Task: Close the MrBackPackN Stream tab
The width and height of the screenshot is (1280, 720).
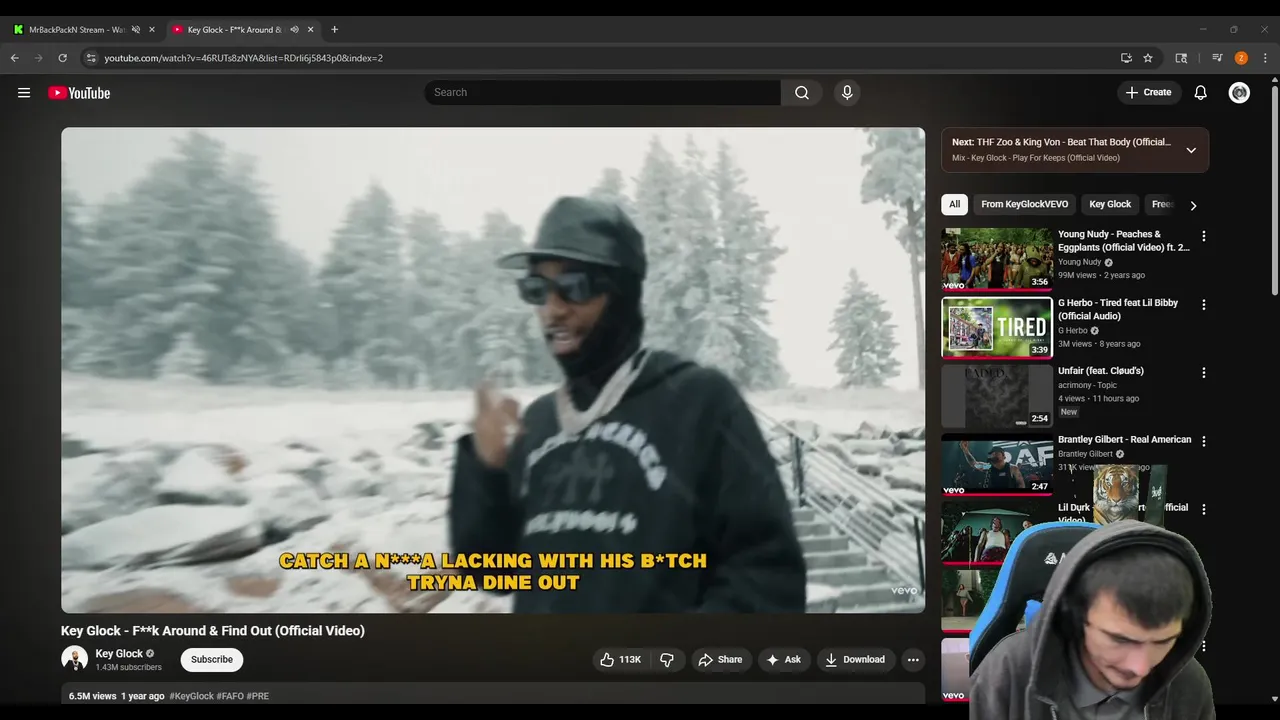Action: pyautogui.click(x=152, y=29)
